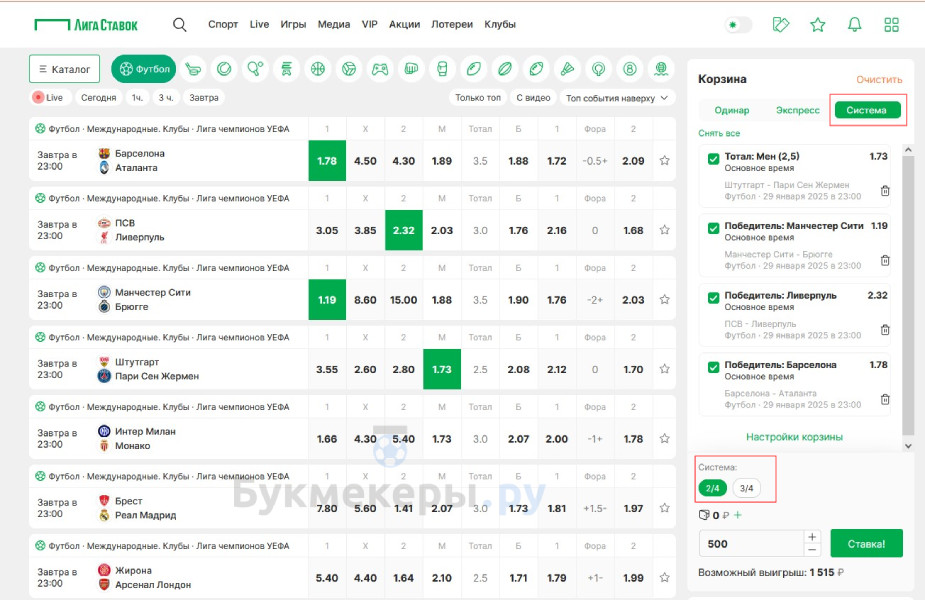
Task: Delete Liverpool winner bet with trash icon
Action: click(885, 330)
